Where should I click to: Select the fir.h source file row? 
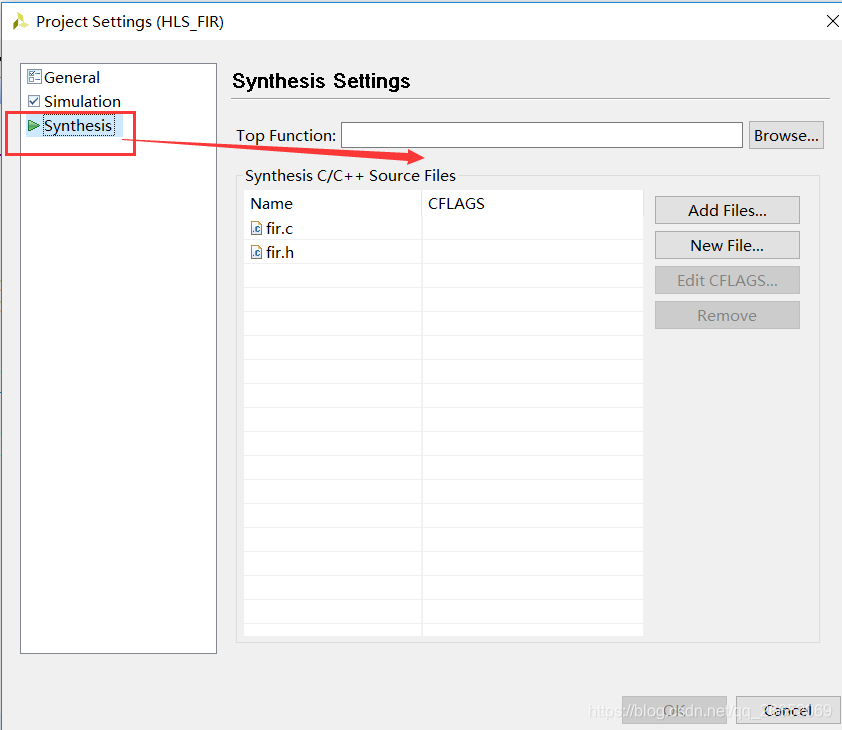tap(443, 252)
